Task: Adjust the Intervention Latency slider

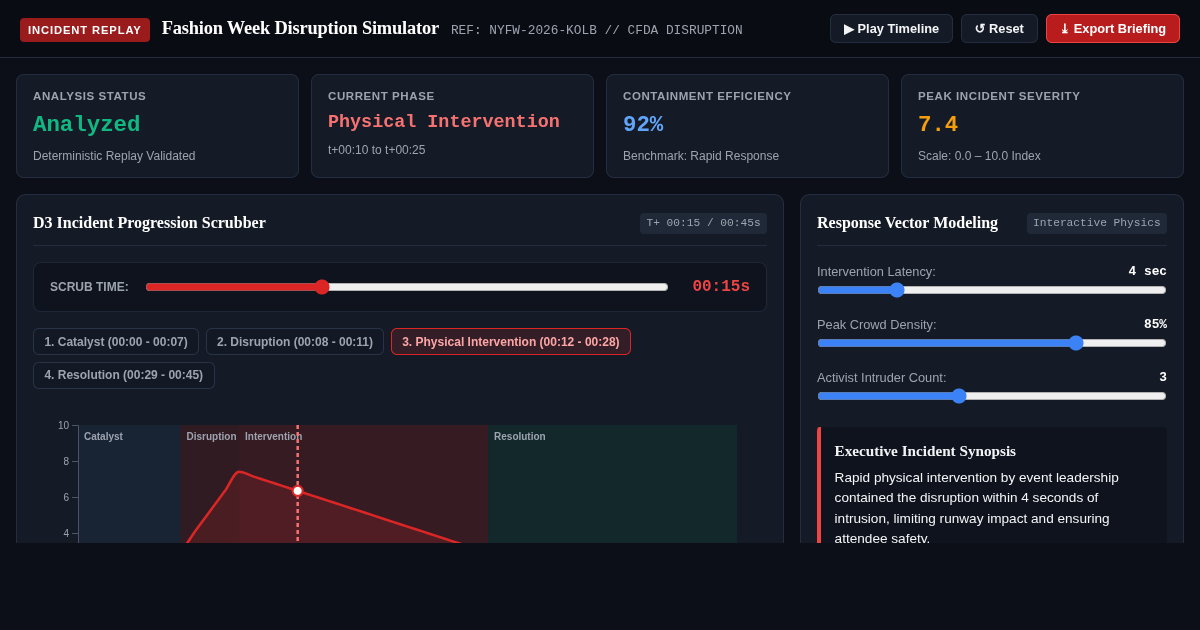Action: [992, 290]
